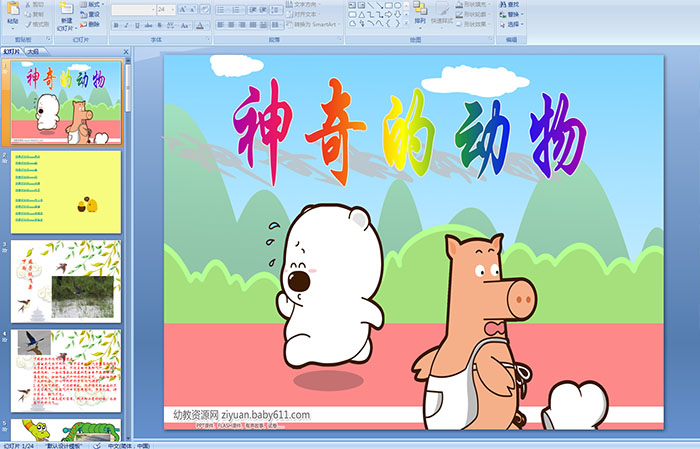Switch to the Outline (大纲) tab

click(33, 50)
